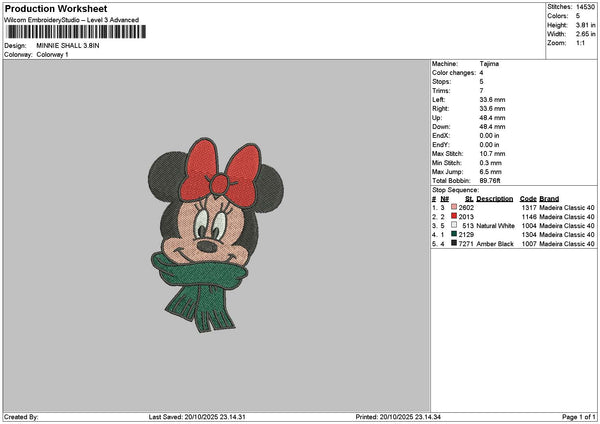
Task: Click the green 2129 thread swatch
Action: [x=454, y=234]
